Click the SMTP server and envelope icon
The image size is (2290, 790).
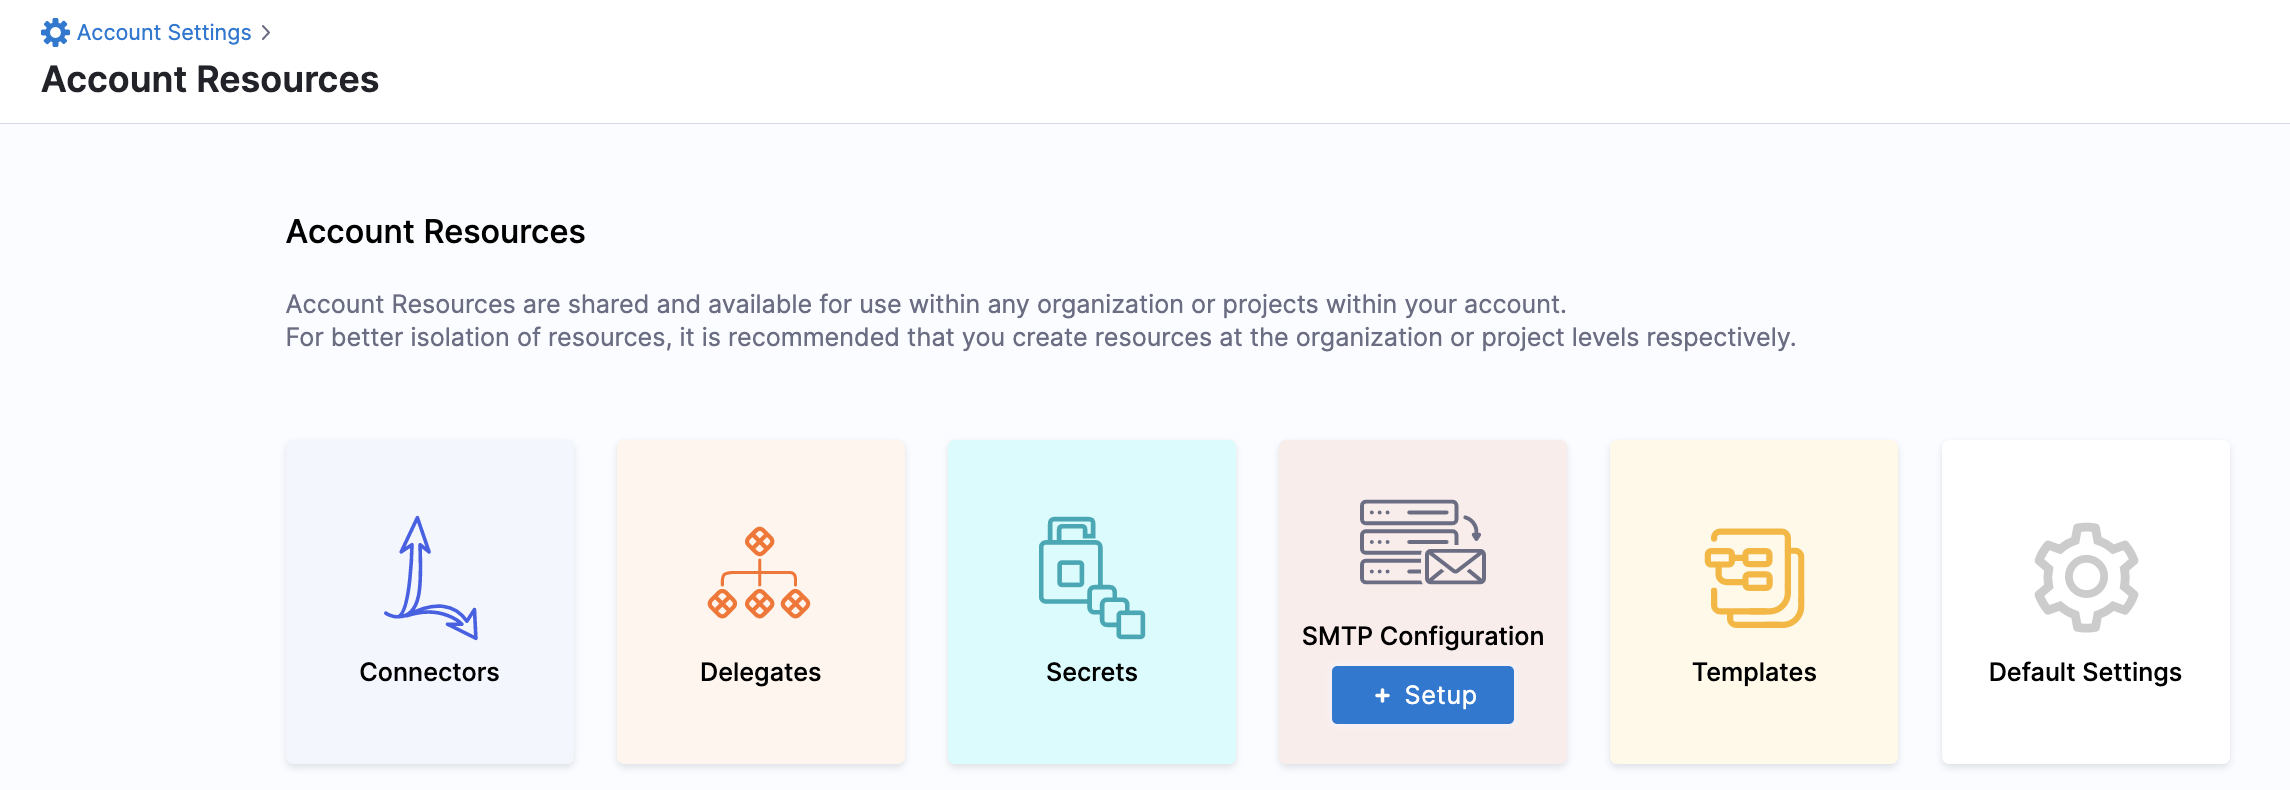point(1422,542)
